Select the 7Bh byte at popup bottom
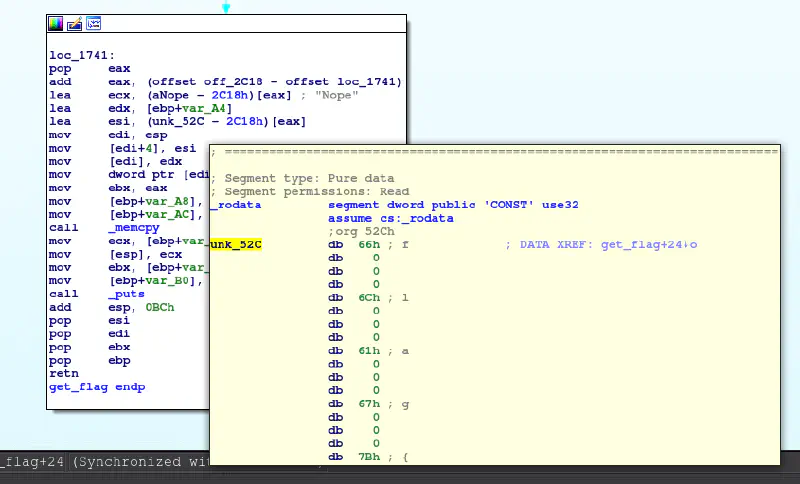The image size is (800, 484). point(369,457)
